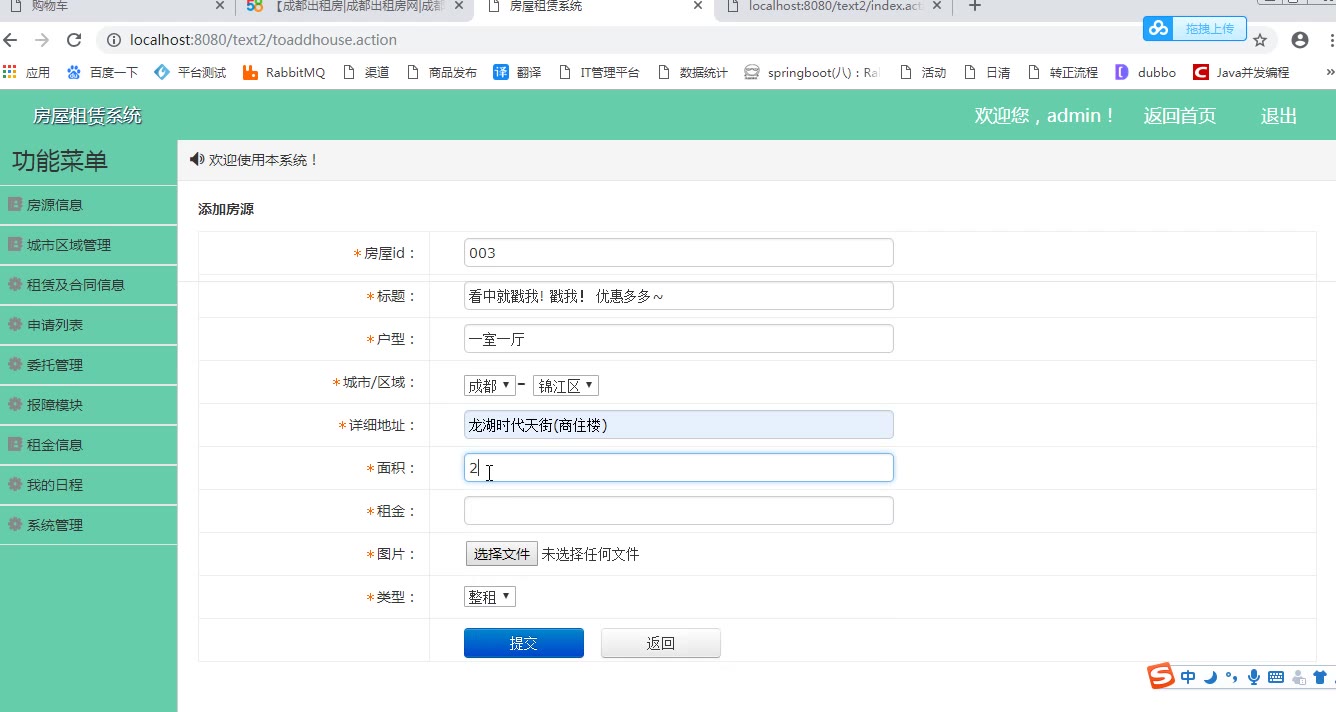Close the 购物车 tab

[220, 6]
